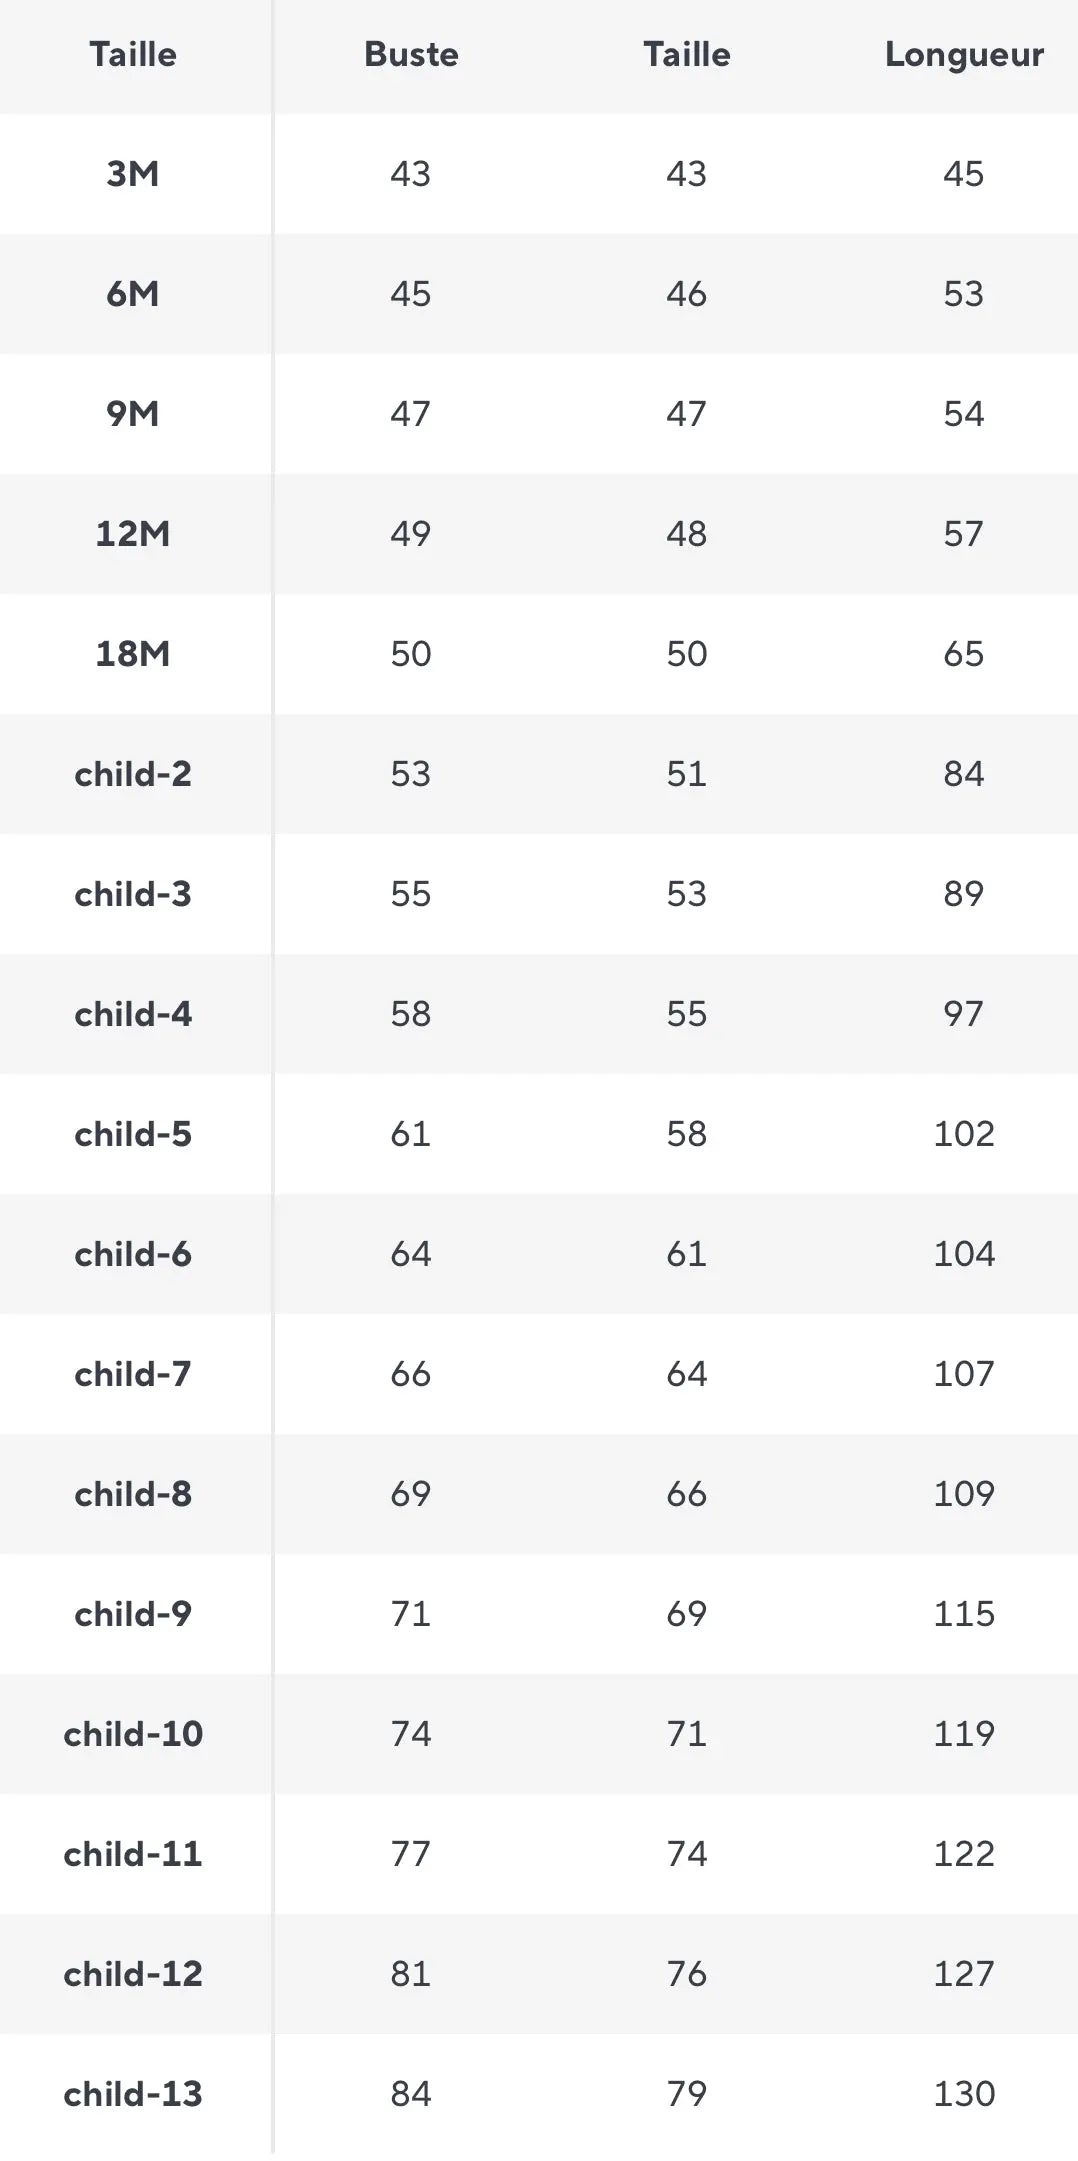This screenshot has width=1078, height=2161.
Task: Select the Buste column header
Action: tap(411, 54)
